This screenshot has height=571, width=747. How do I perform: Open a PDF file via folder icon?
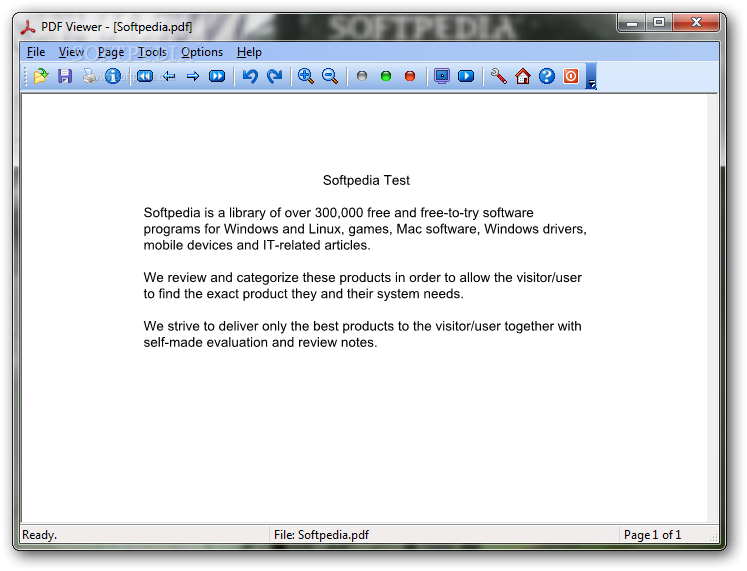pos(41,76)
